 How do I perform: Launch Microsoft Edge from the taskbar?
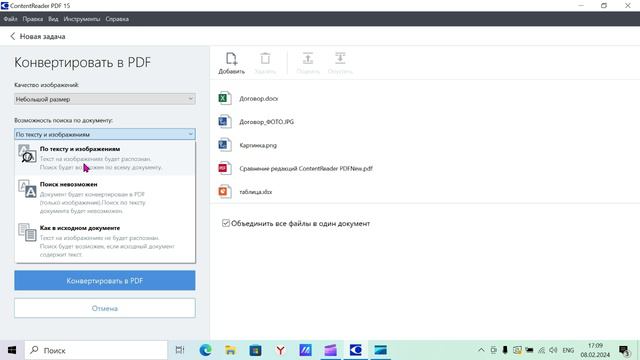click(x=205, y=350)
